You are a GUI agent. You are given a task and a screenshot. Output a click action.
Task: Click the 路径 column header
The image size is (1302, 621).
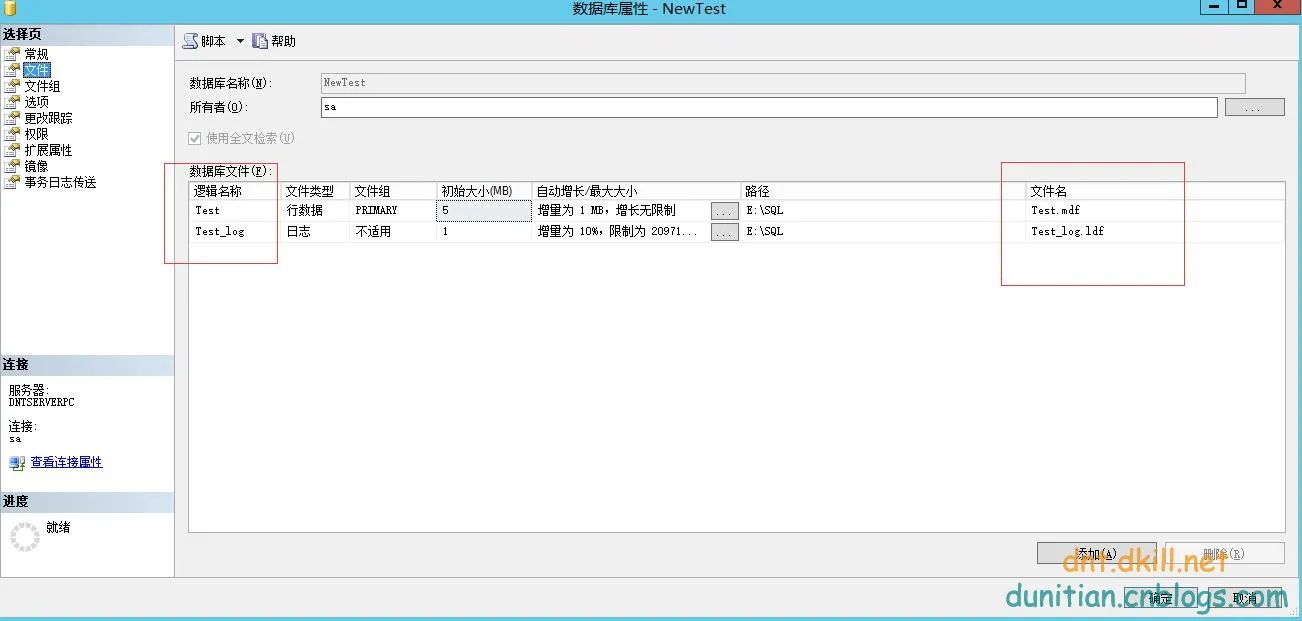[883, 191]
